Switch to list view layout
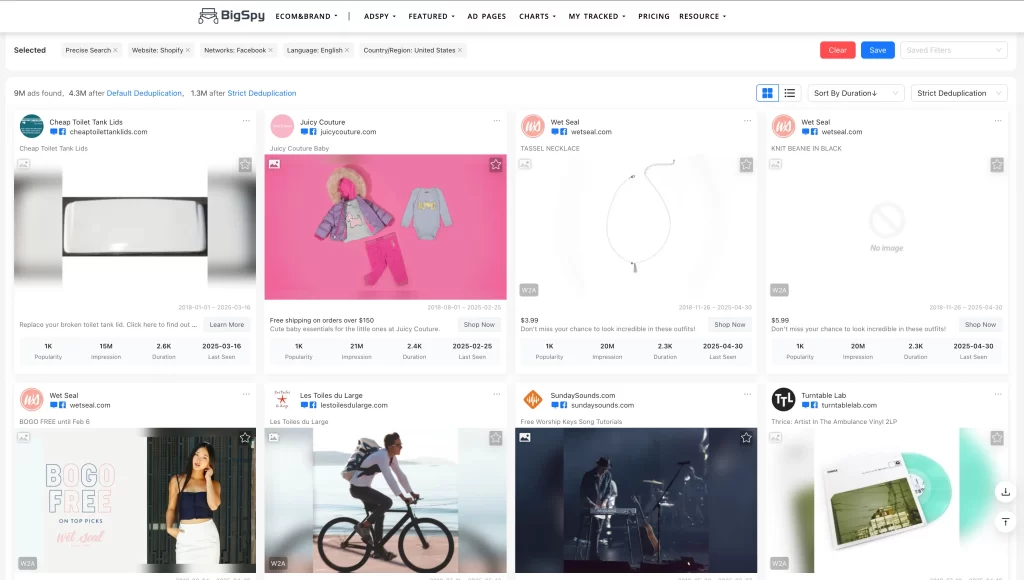Viewport: 1024px width, 580px height. pos(790,93)
